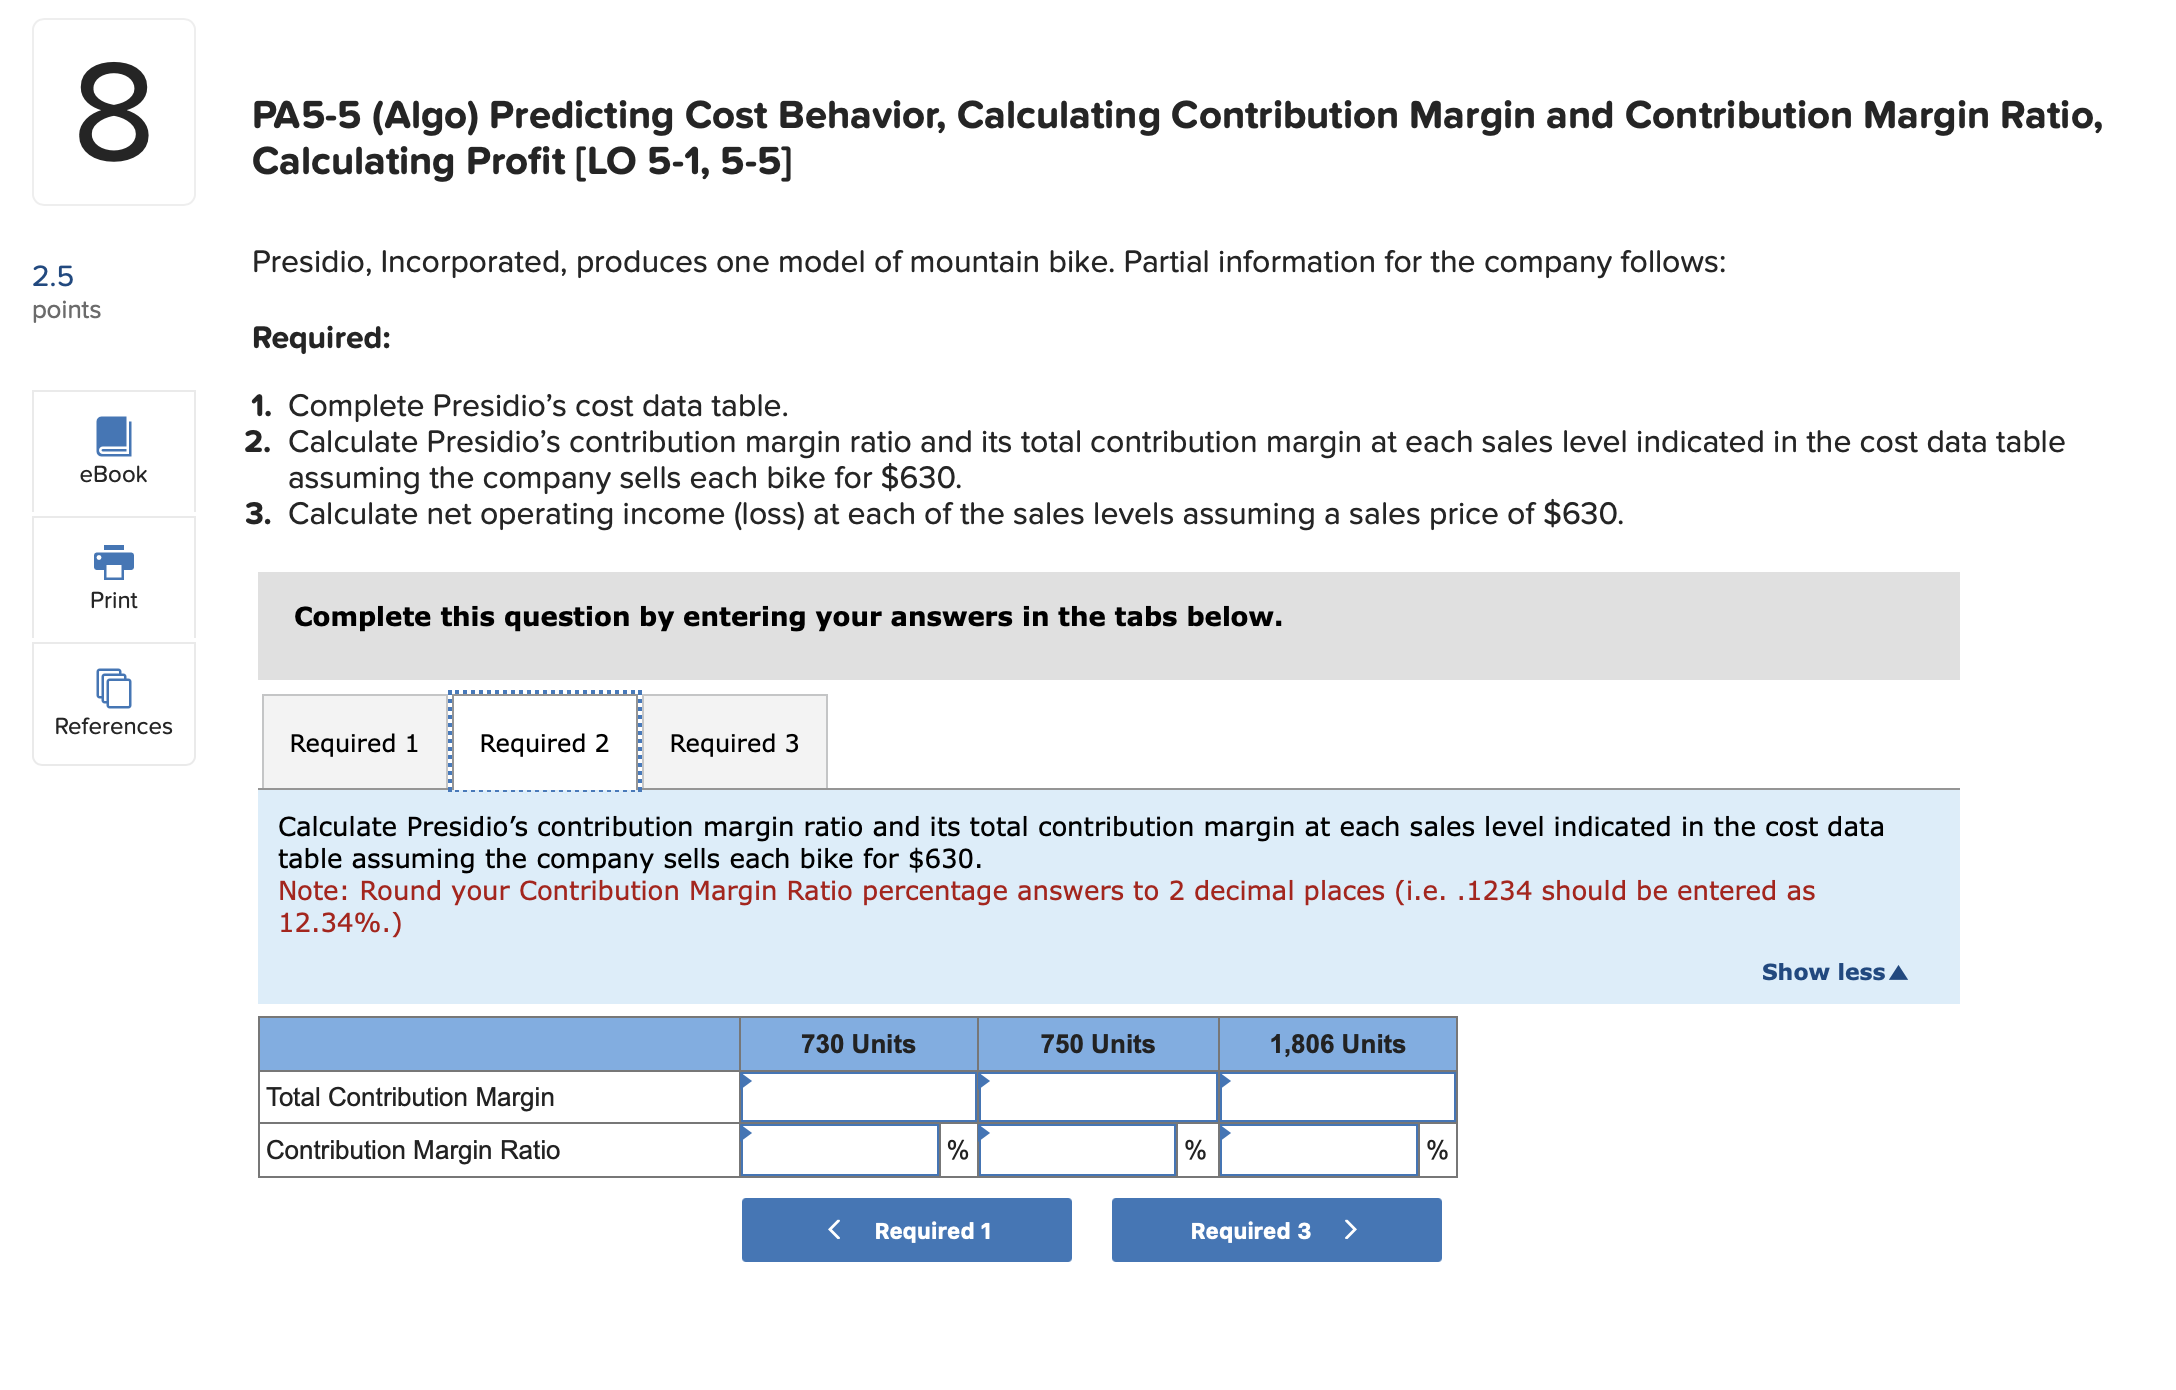Click Contribution Margin Ratio field under 730 Units
Screen dimensions: 2176x1390
pyautogui.click(x=841, y=1150)
